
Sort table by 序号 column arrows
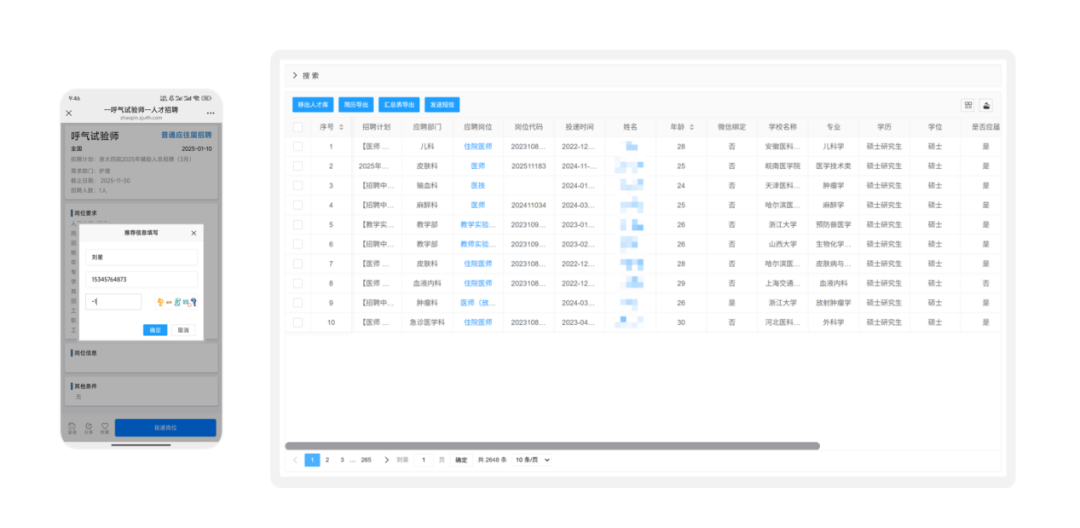342,127
